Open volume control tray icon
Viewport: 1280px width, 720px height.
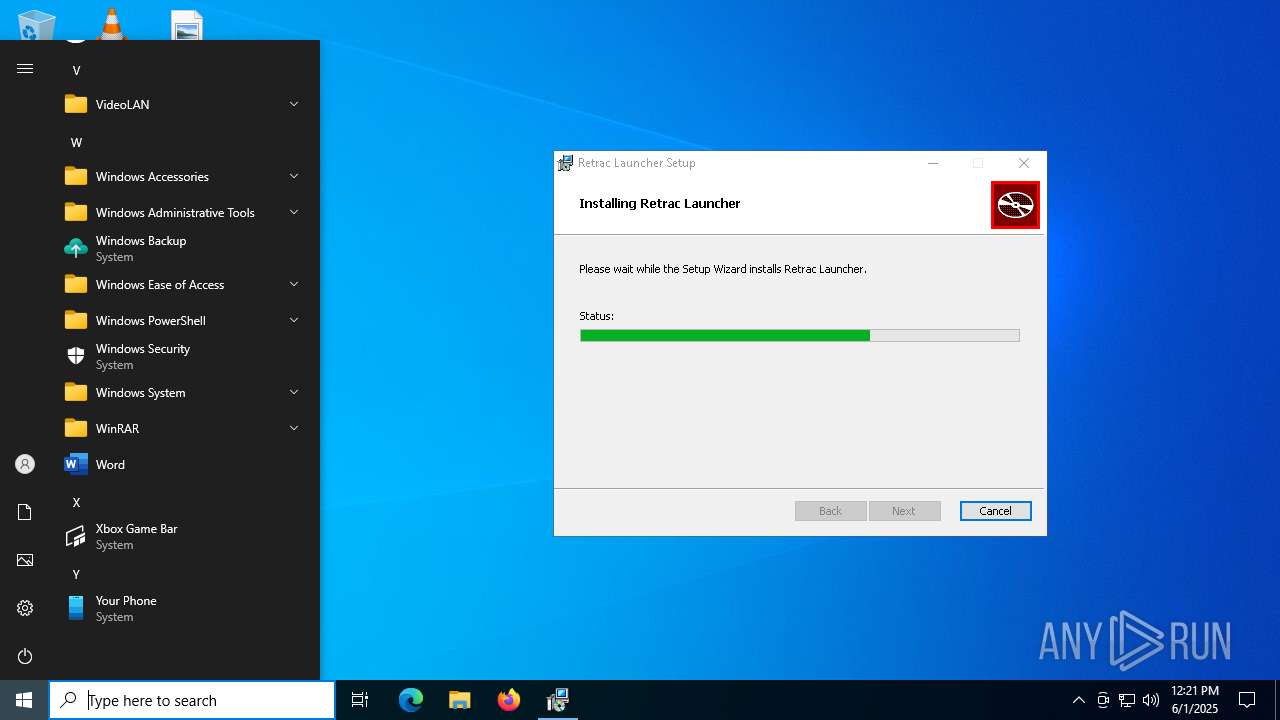pos(1151,700)
